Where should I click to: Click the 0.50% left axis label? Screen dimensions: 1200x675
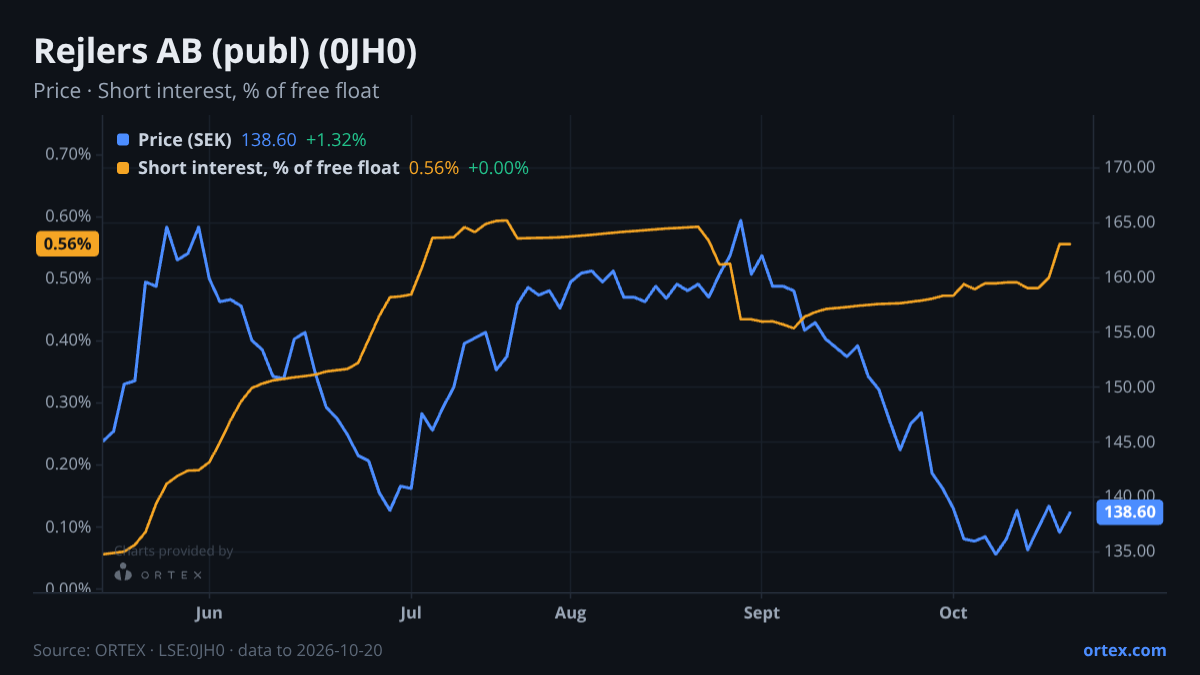[x=68, y=278]
